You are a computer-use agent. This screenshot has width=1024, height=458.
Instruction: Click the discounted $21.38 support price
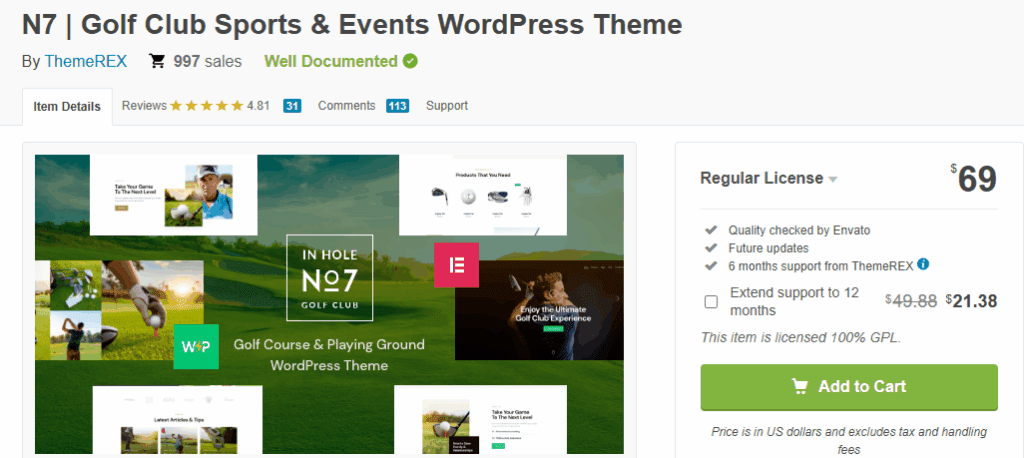(971, 301)
